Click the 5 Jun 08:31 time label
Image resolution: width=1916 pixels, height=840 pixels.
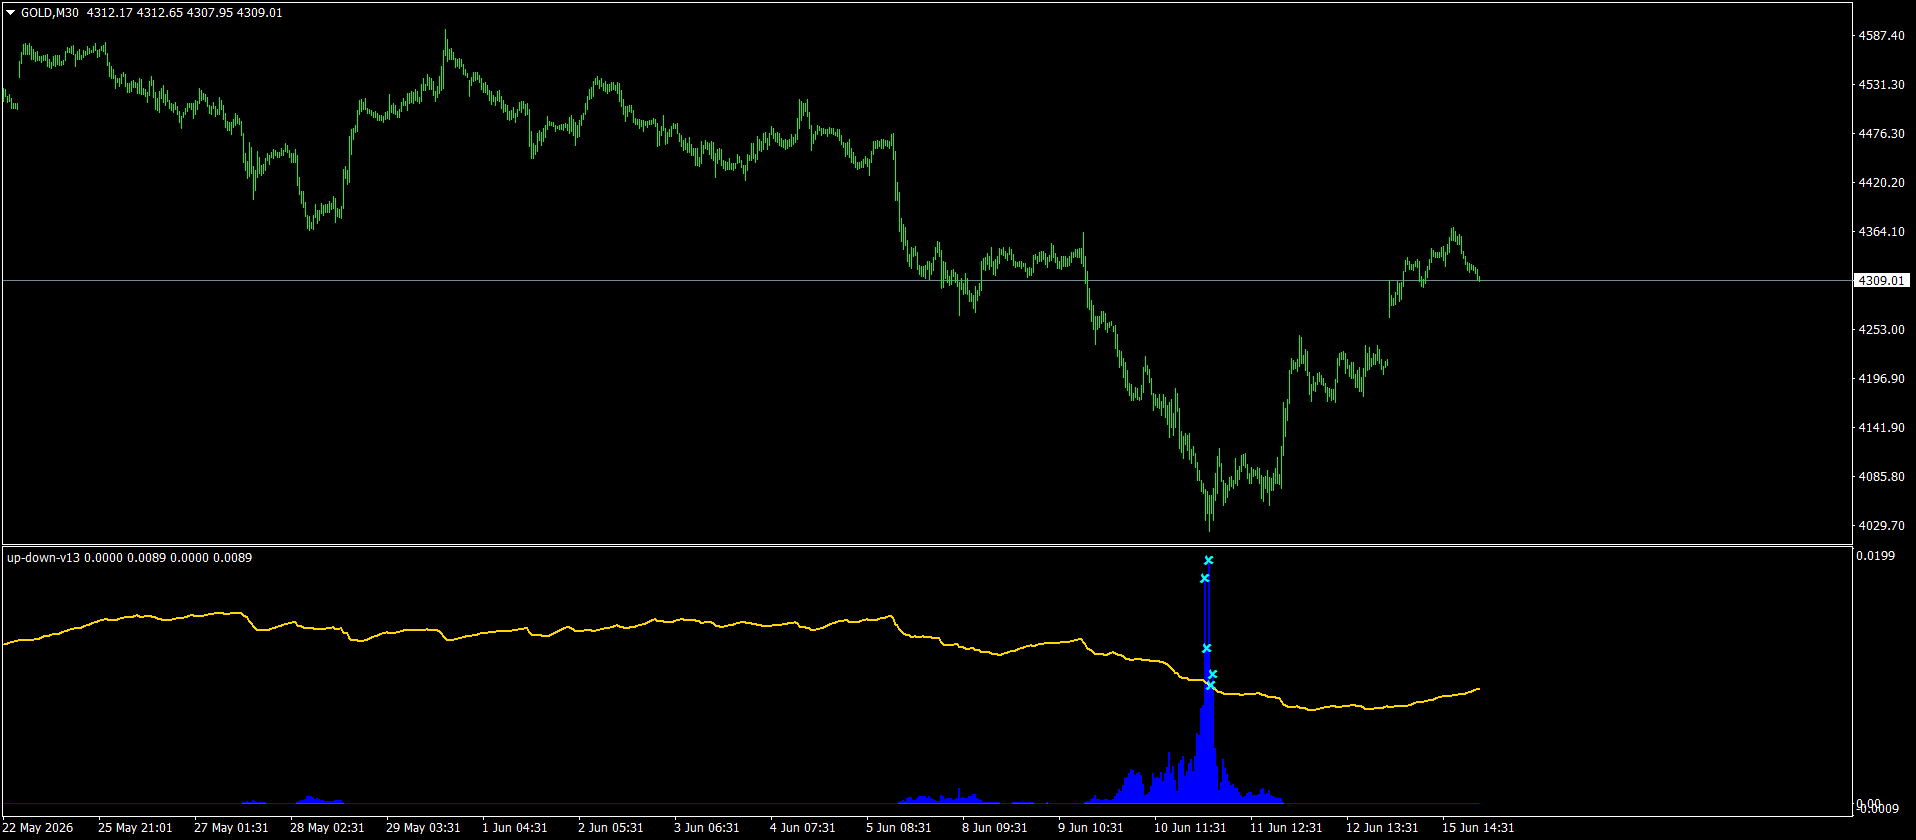click(x=899, y=828)
